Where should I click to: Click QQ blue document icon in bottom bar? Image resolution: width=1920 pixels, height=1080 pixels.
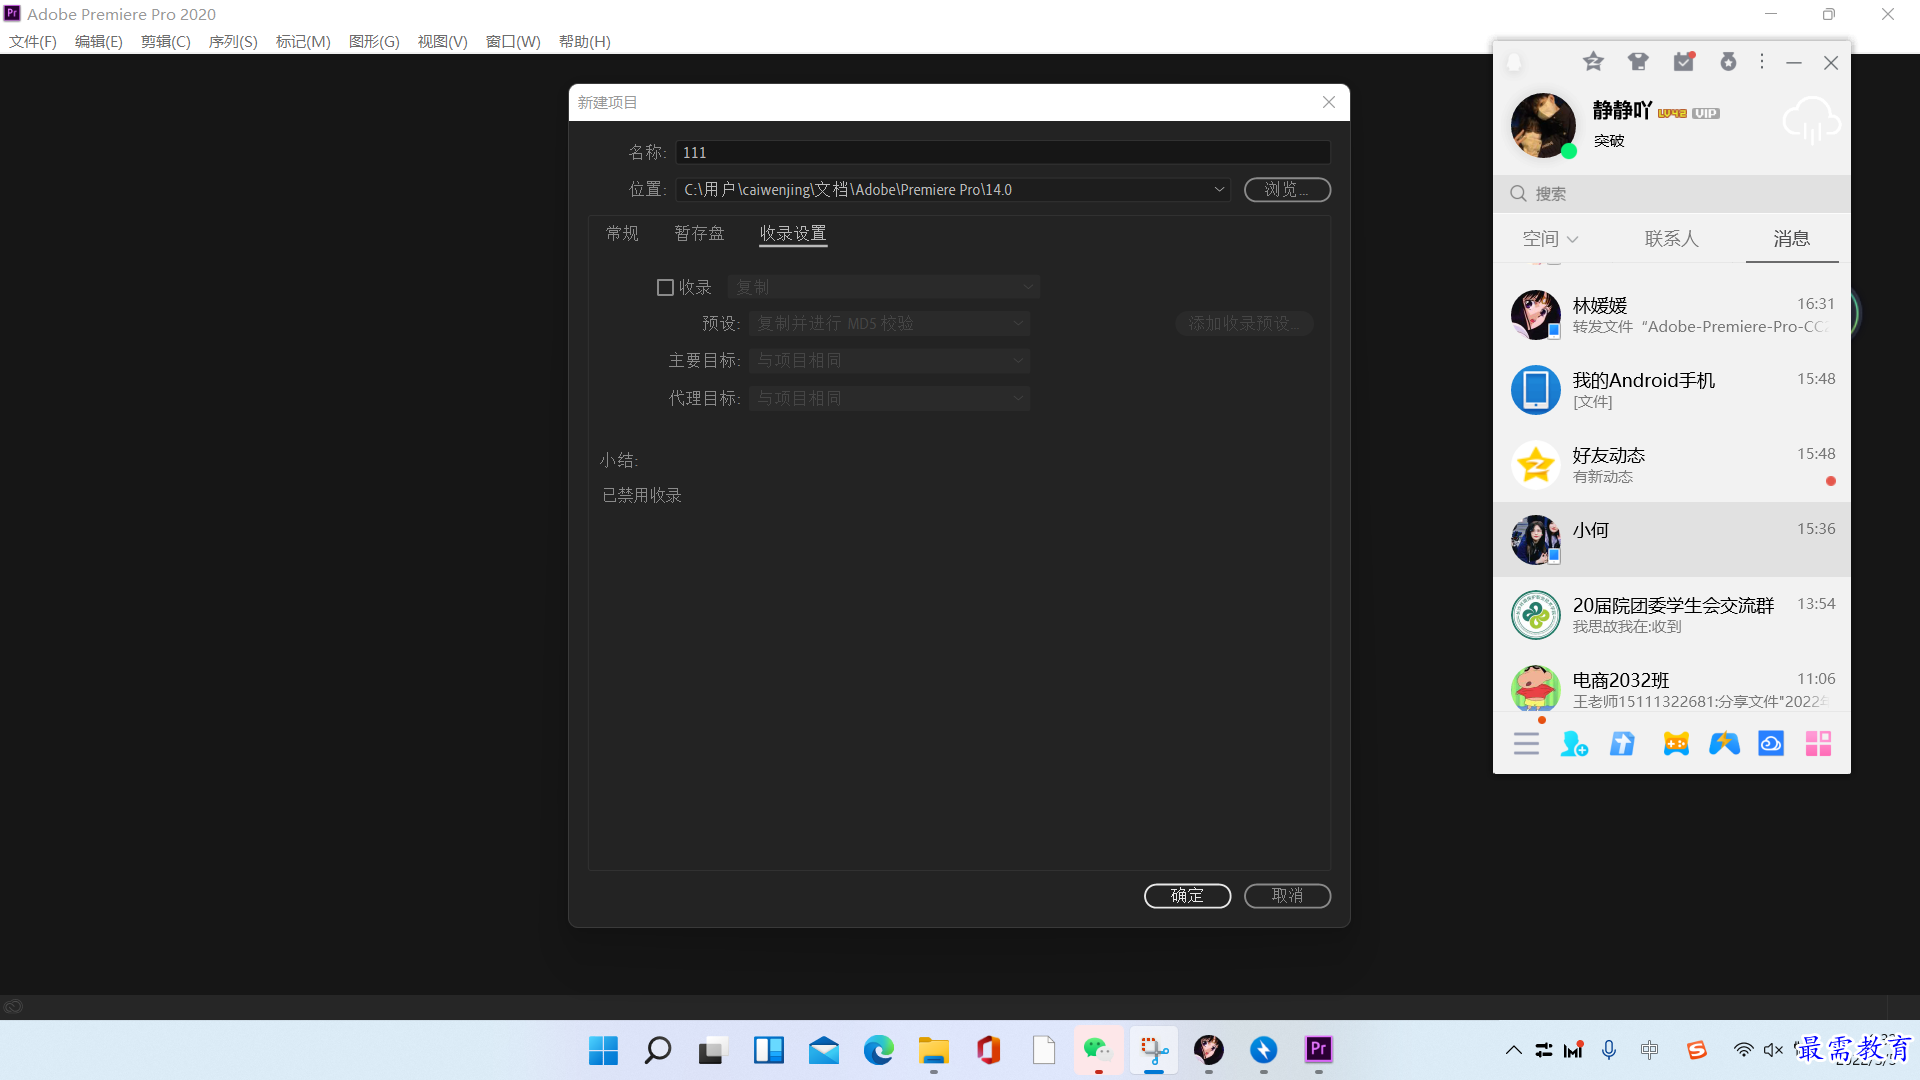1622,744
